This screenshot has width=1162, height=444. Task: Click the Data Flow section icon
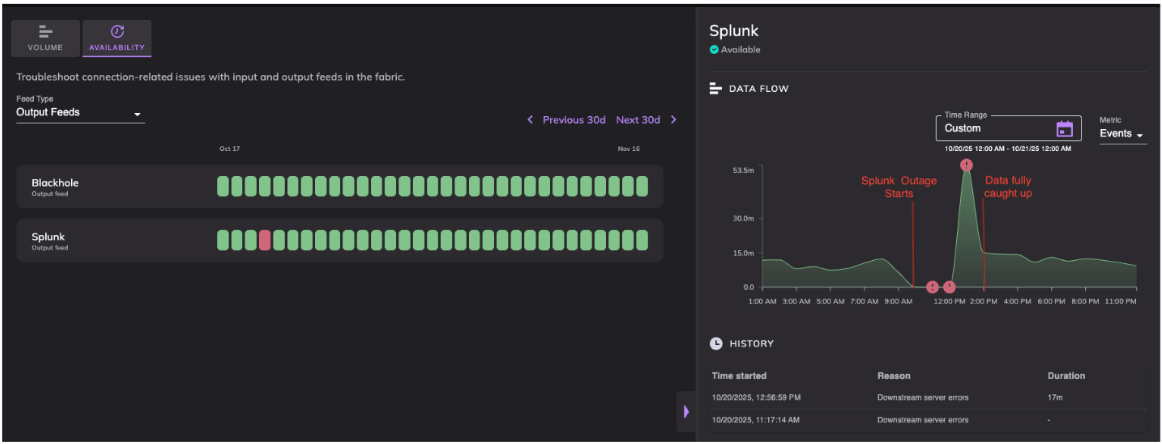(x=715, y=89)
